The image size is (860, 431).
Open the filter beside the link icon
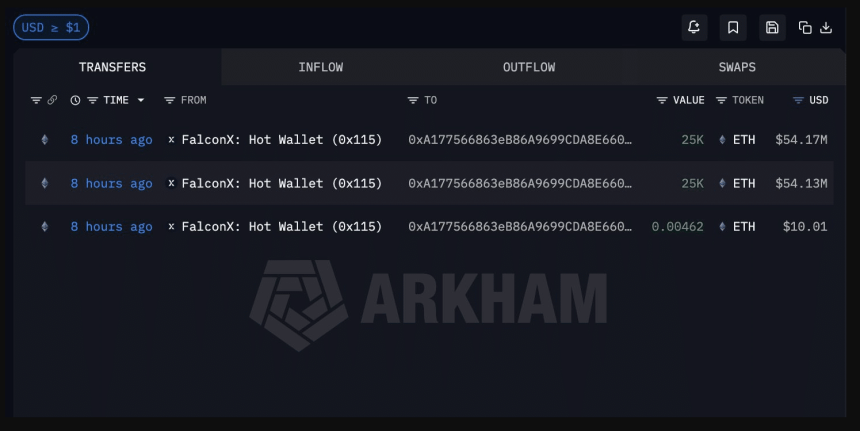(x=36, y=100)
